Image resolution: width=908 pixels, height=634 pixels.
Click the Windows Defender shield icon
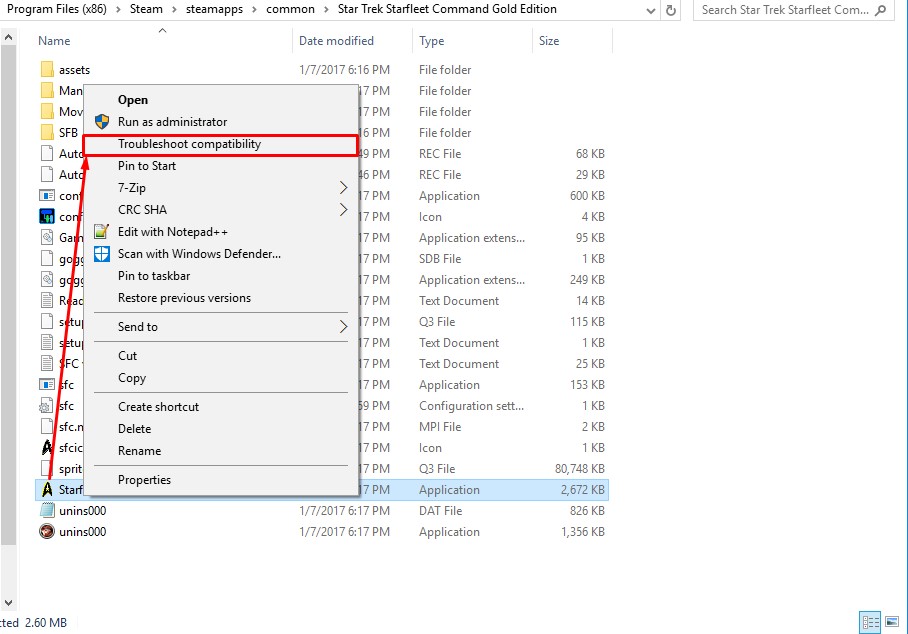(x=102, y=254)
